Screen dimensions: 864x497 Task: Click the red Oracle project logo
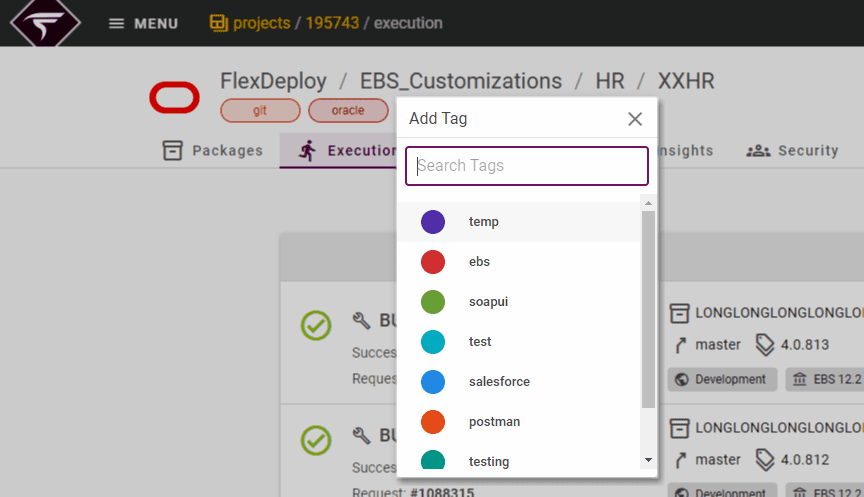point(175,98)
